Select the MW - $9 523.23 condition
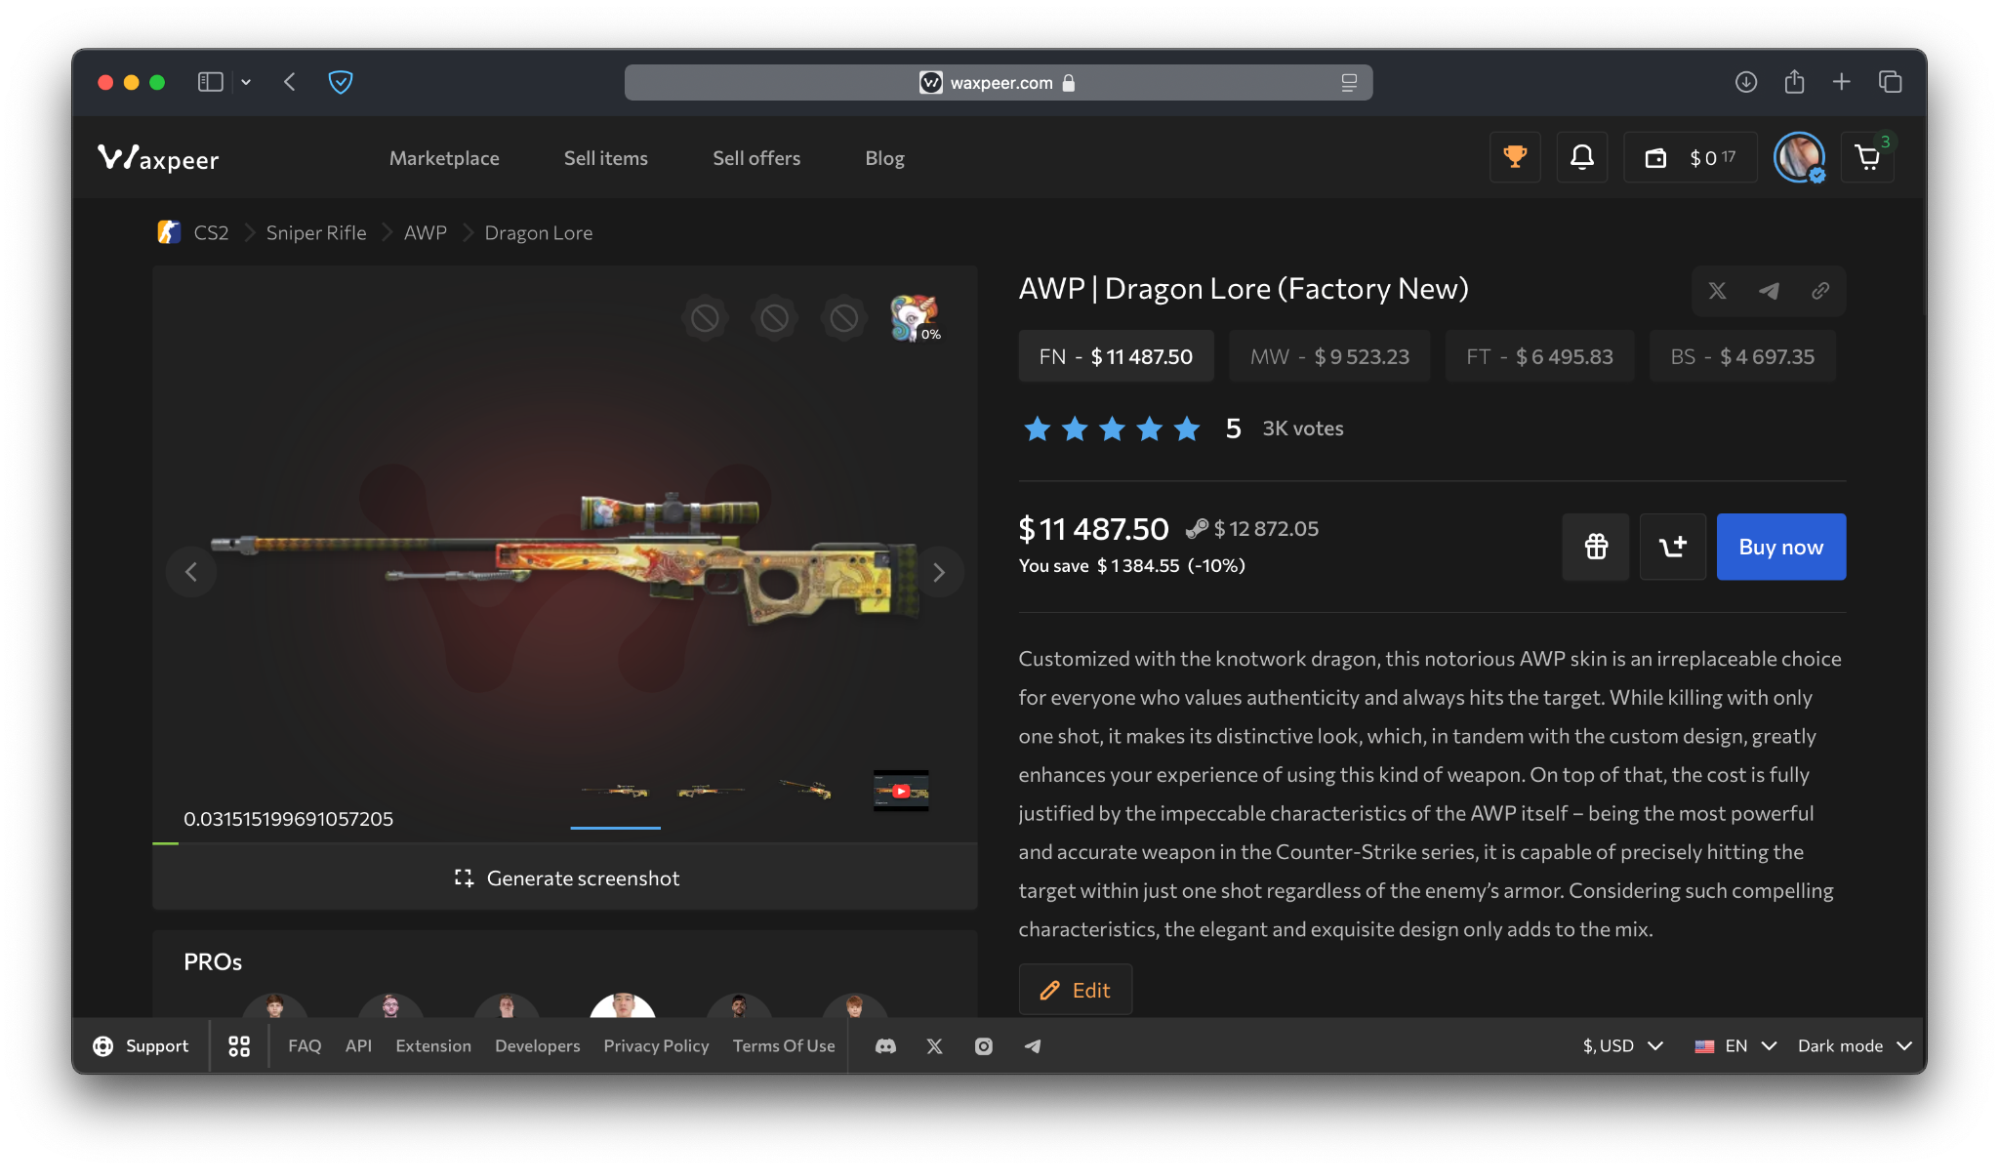Image resolution: width=1999 pixels, height=1170 pixels. click(1330, 356)
